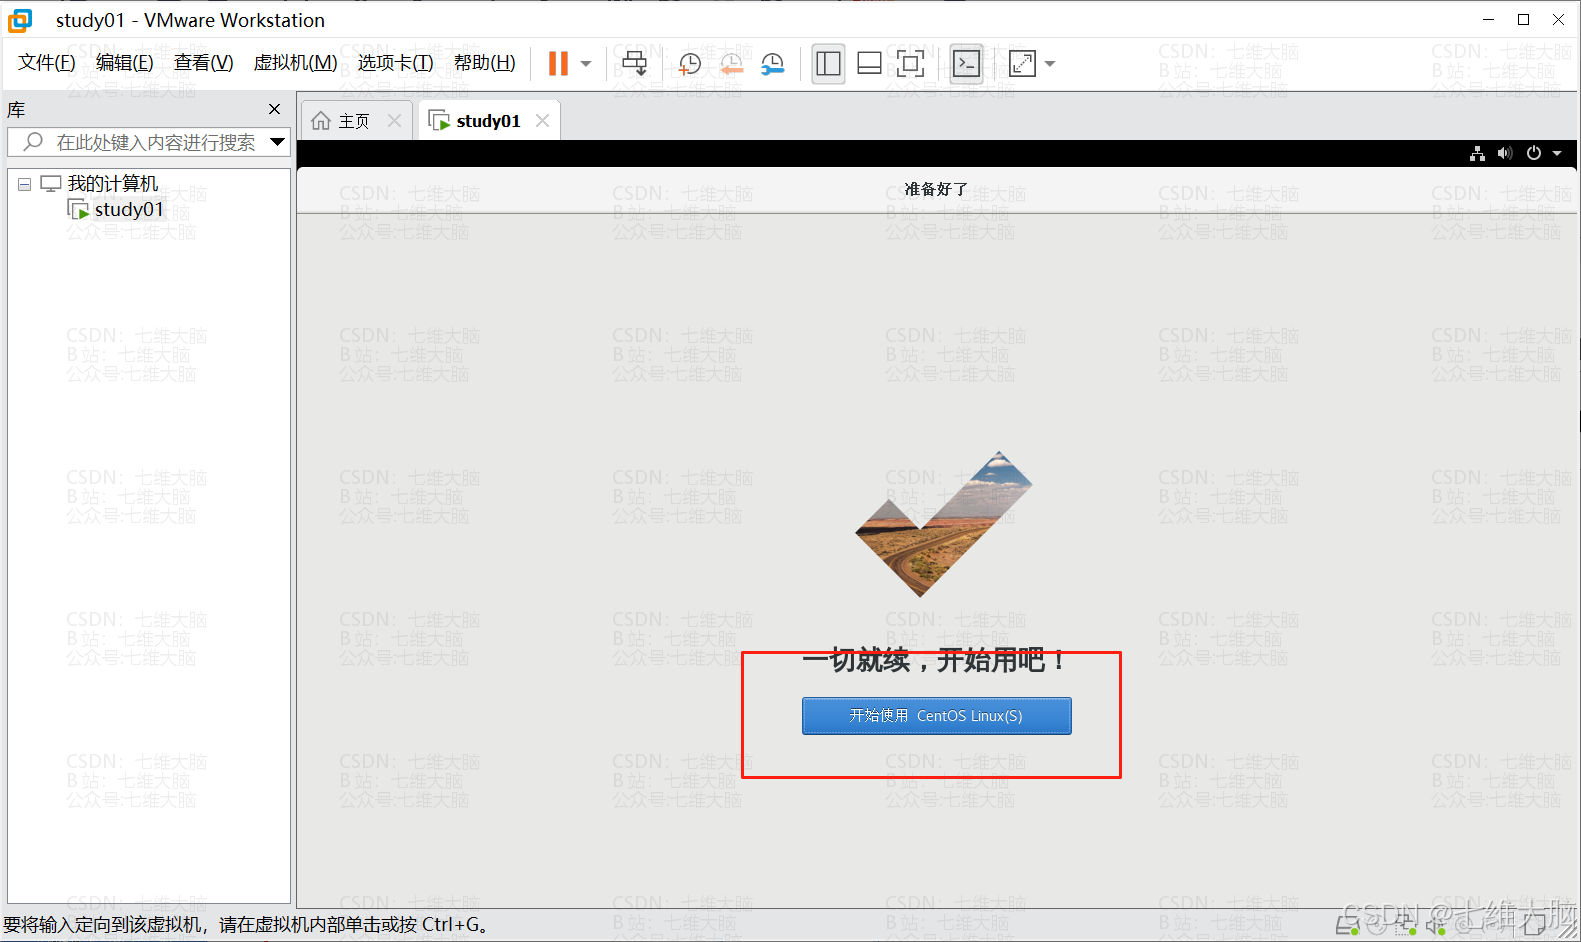Viewport: 1581px width, 942px height.
Task: Close the 主页 tab
Action: click(394, 121)
